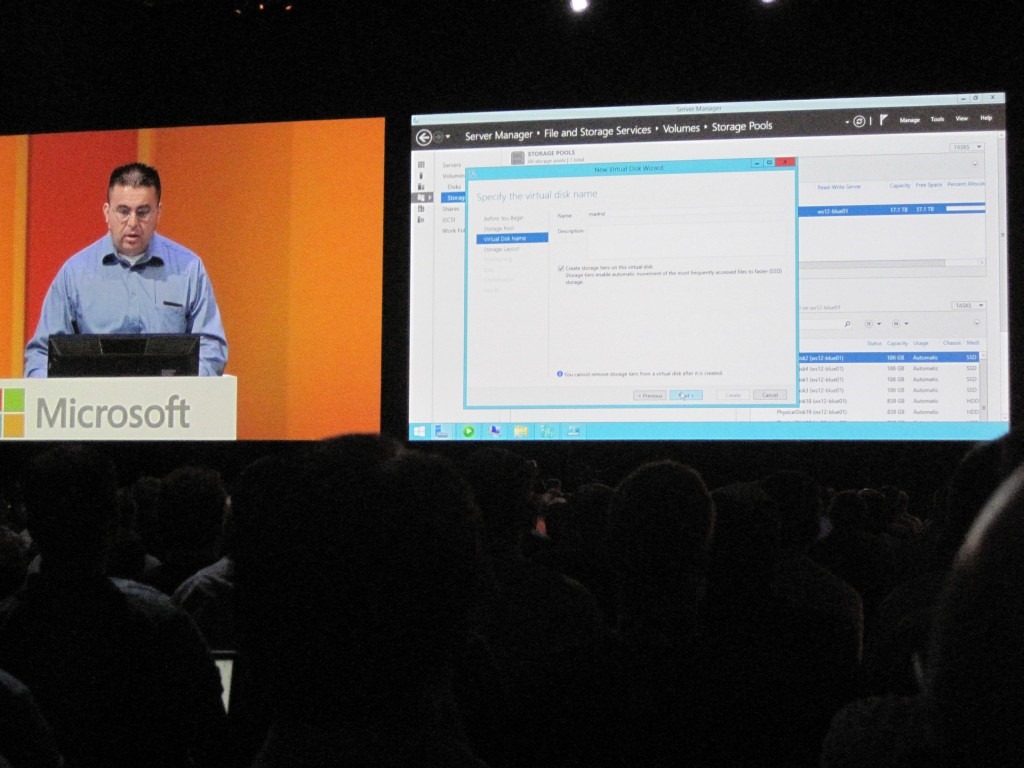This screenshot has height=768, width=1024.
Task: Open the Notifications flag icon
Action: click(883, 120)
